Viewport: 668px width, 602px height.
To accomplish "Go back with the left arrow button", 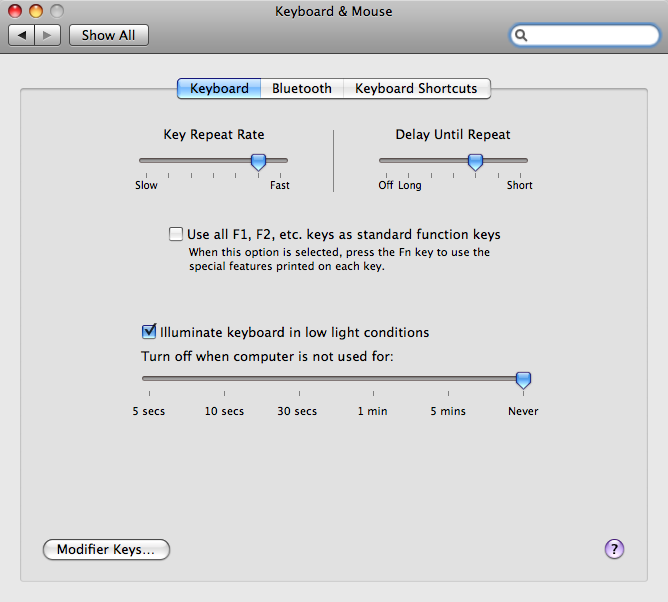I will pyautogui.click(x=22, y=35).
